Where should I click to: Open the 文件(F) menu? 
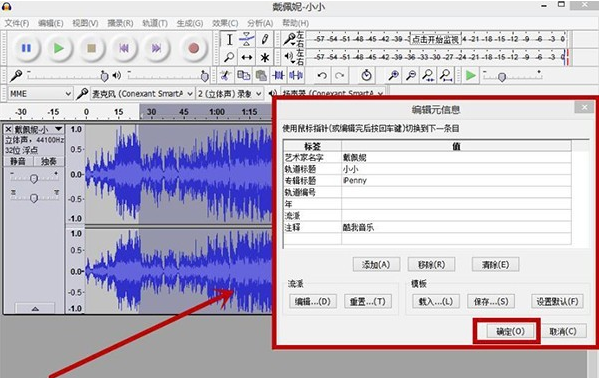click(x=16, y=23)
